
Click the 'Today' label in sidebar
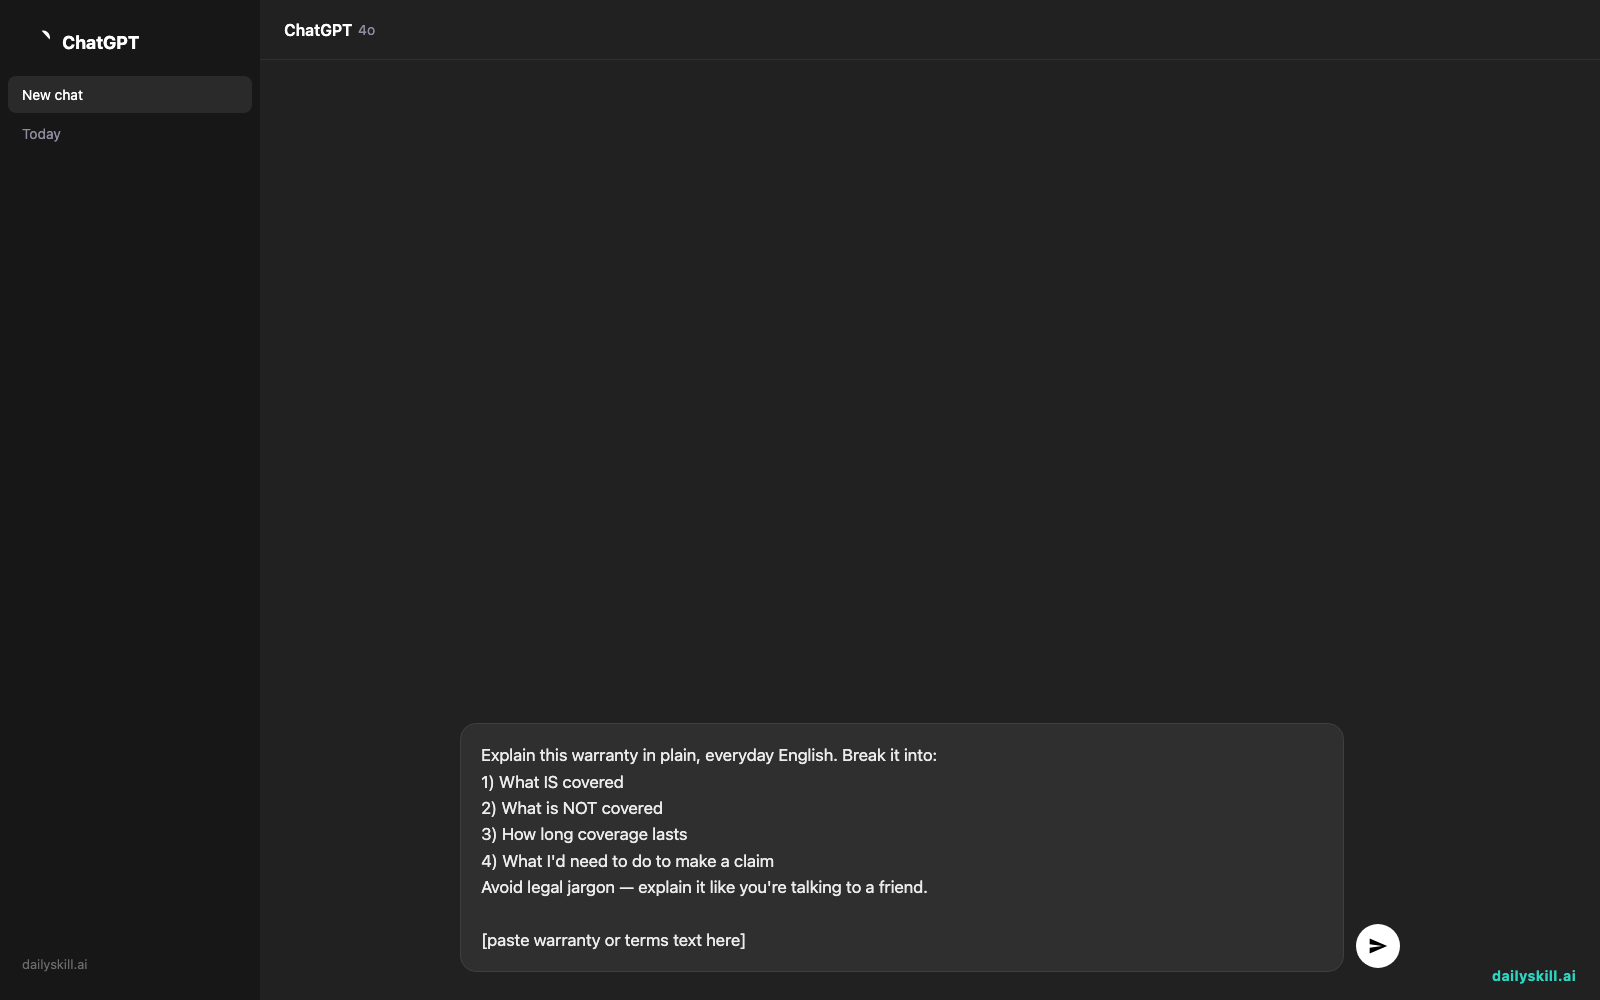[41, 134]
